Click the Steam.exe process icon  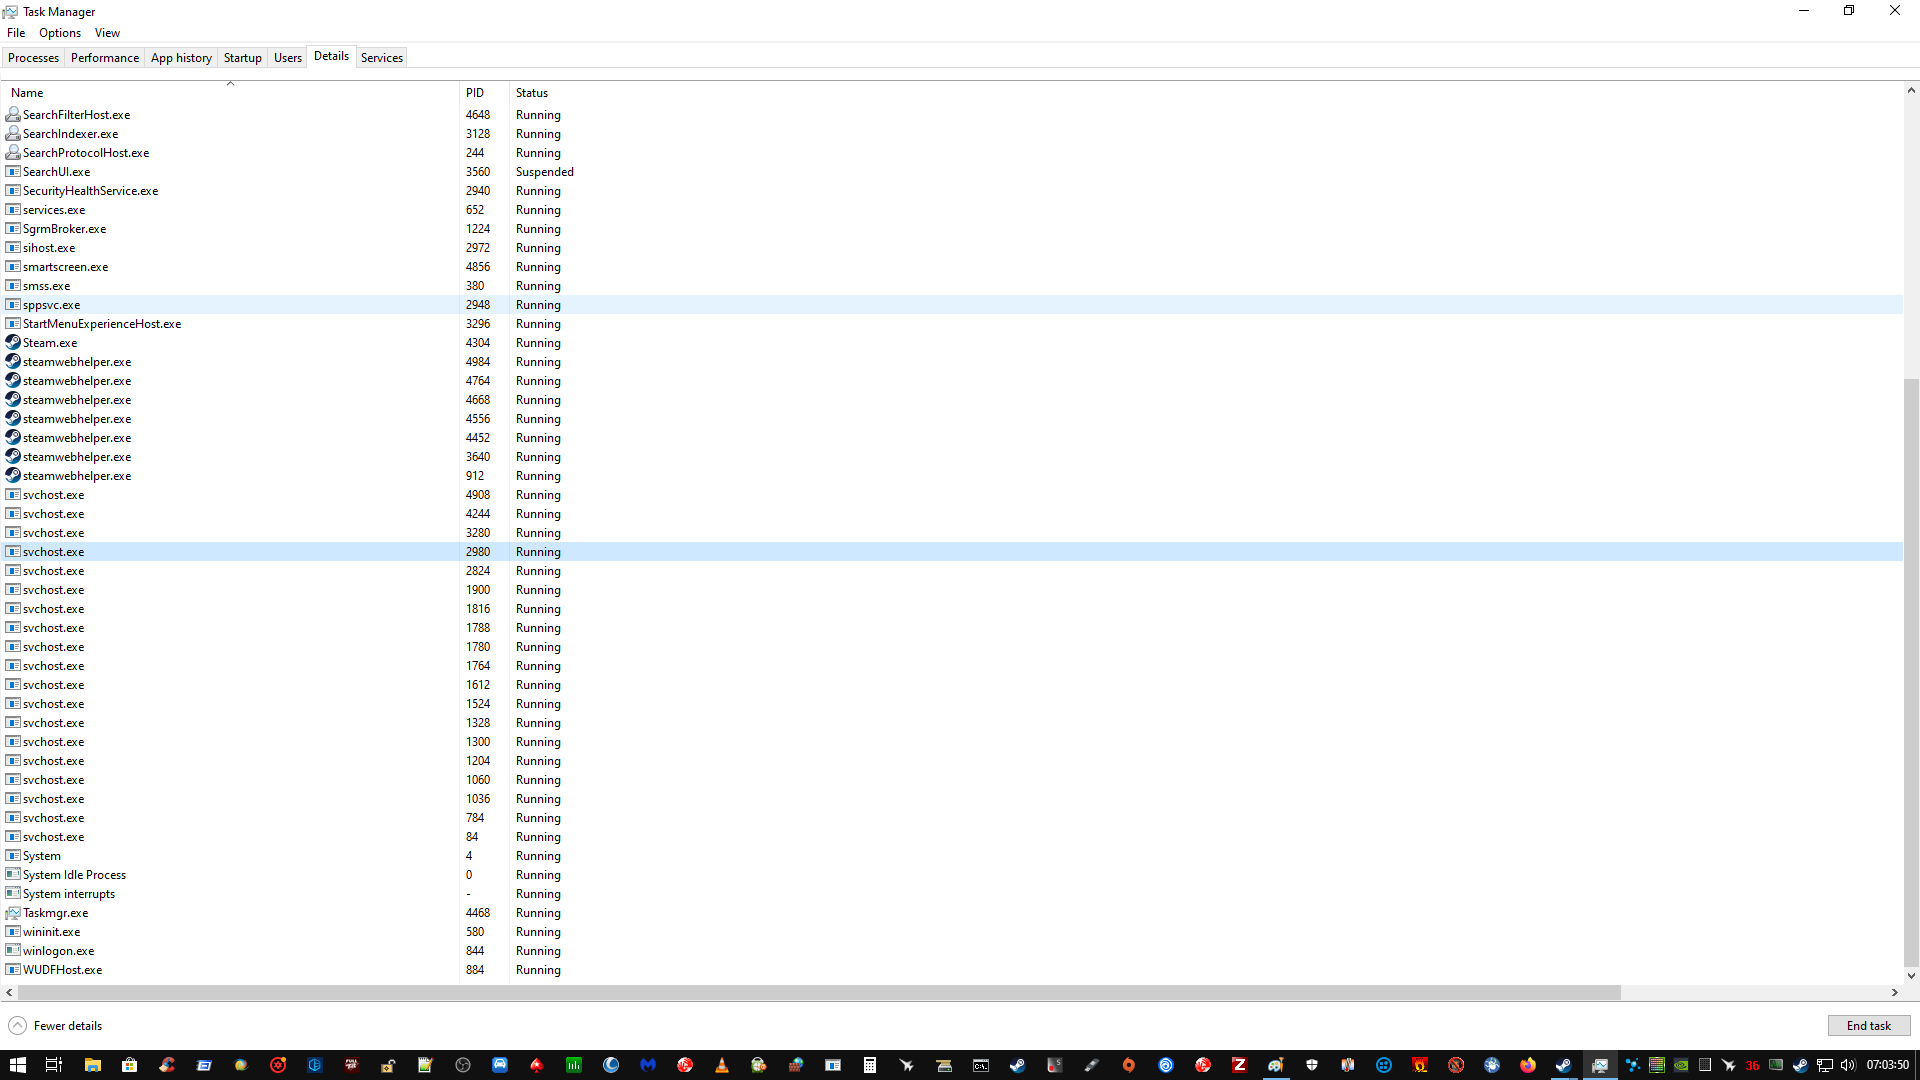pos(13,343)
